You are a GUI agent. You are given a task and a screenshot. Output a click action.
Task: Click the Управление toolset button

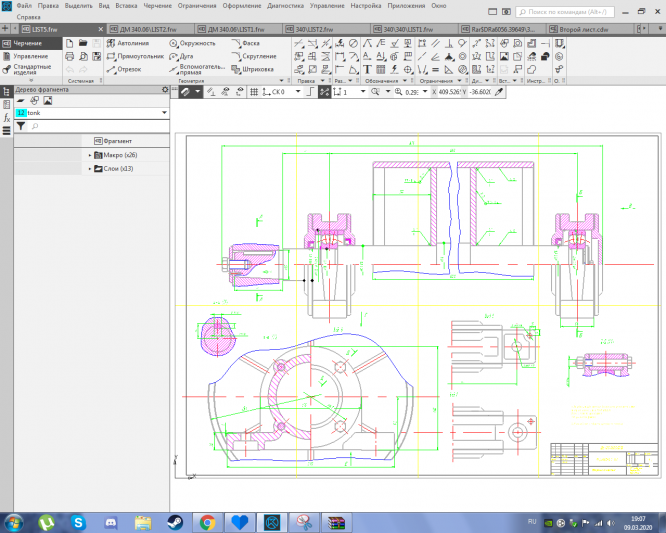(x=30, y=57)
